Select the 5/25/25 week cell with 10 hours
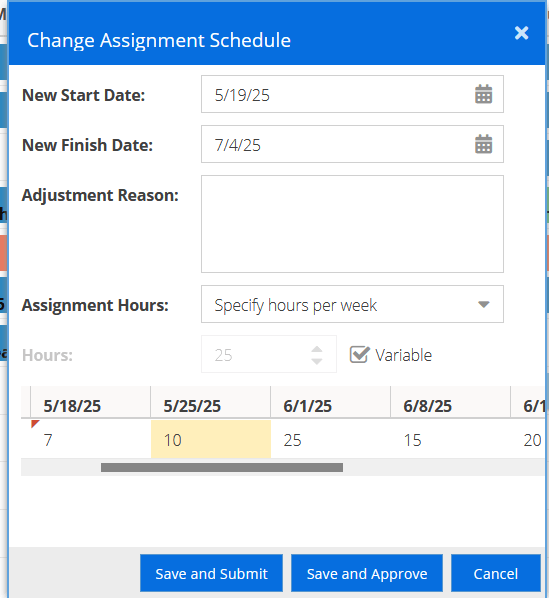 pos(211,439)
